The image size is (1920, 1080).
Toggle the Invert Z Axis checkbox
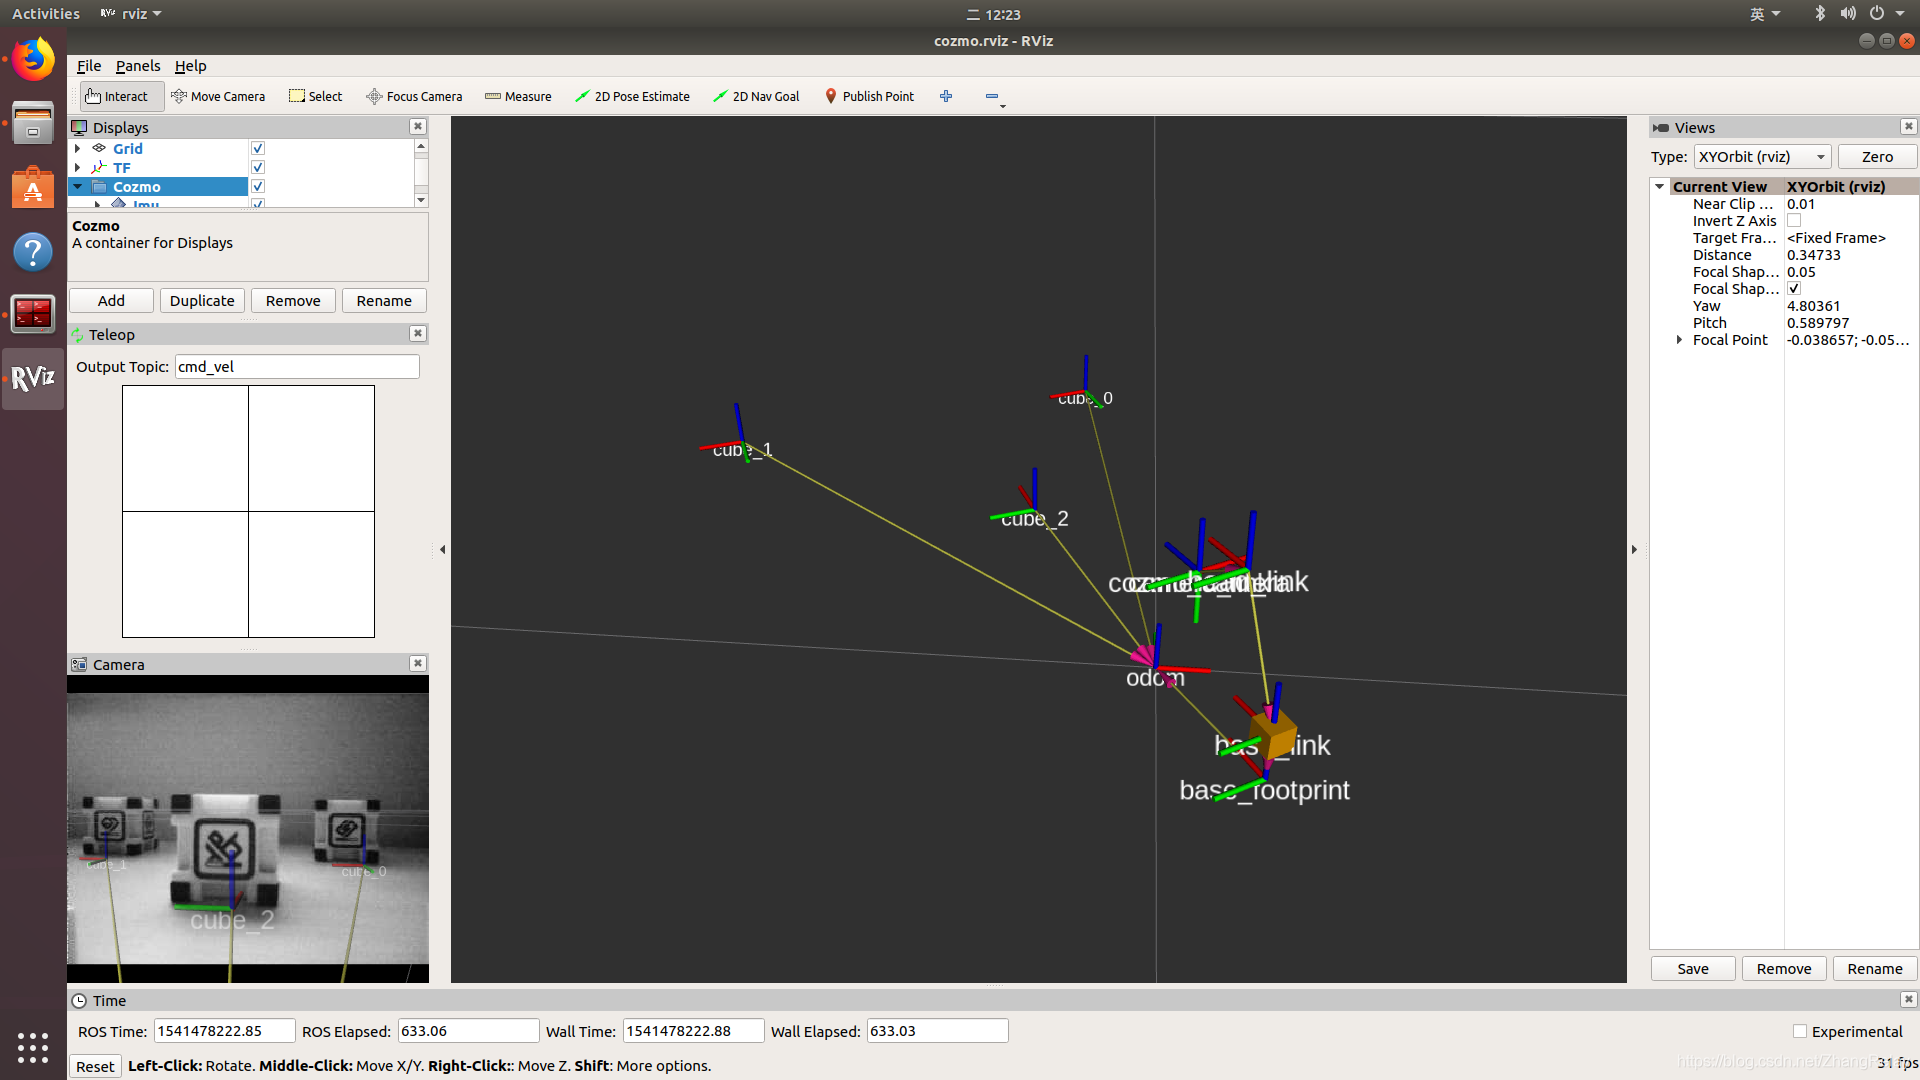pyautogui.click(x=1794, y=221)
